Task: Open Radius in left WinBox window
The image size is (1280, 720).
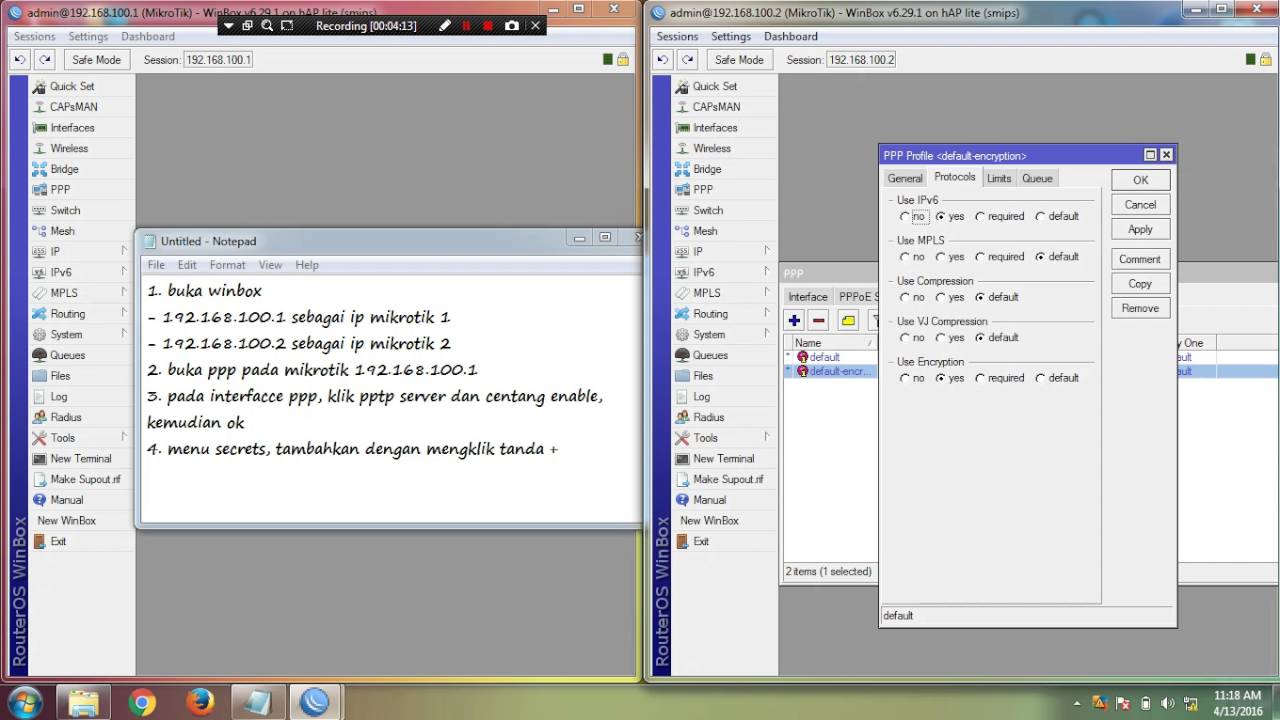Action: coord(65,417)
